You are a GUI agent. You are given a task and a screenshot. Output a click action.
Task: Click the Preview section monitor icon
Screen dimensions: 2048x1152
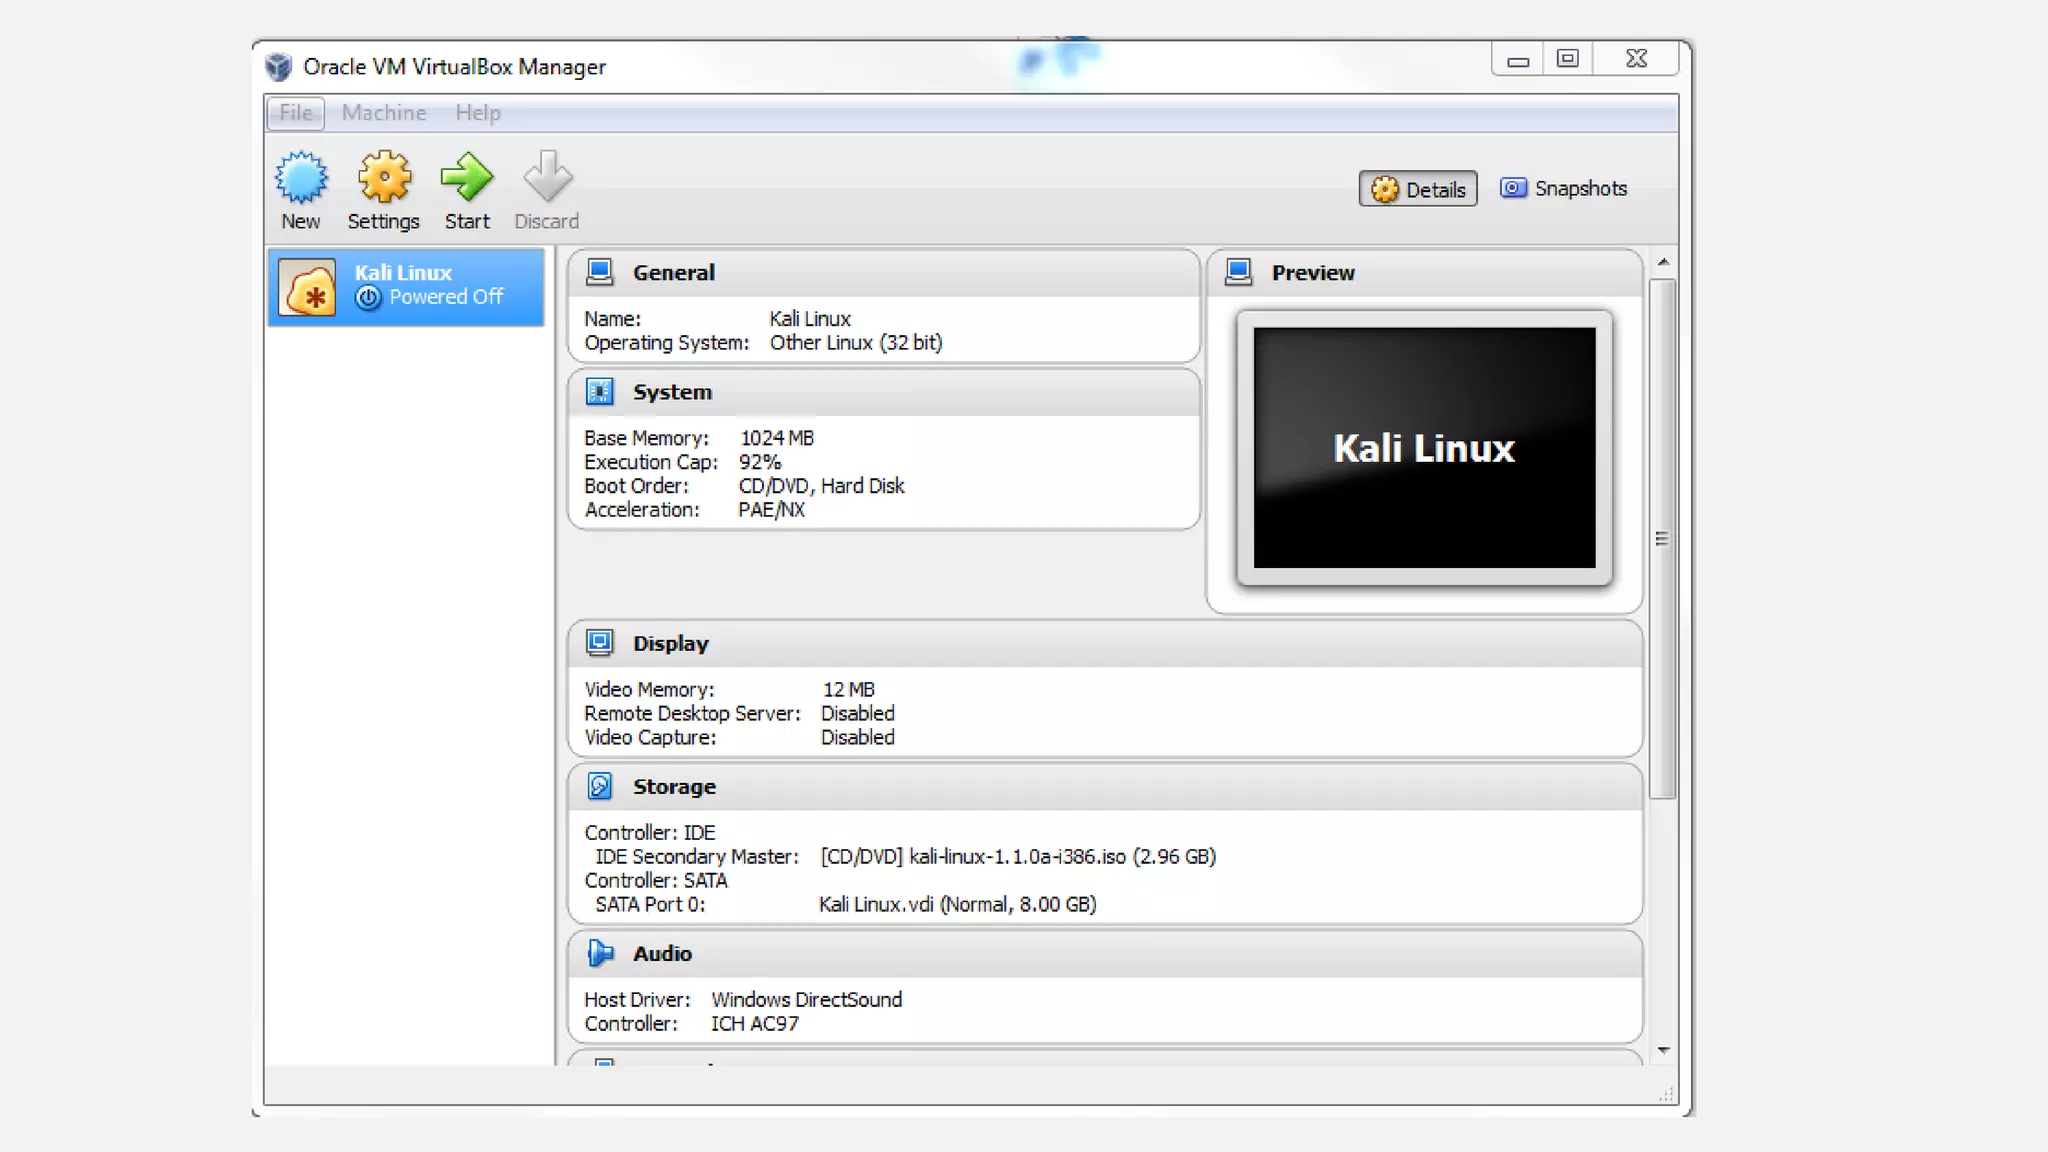pos(1238,272)
